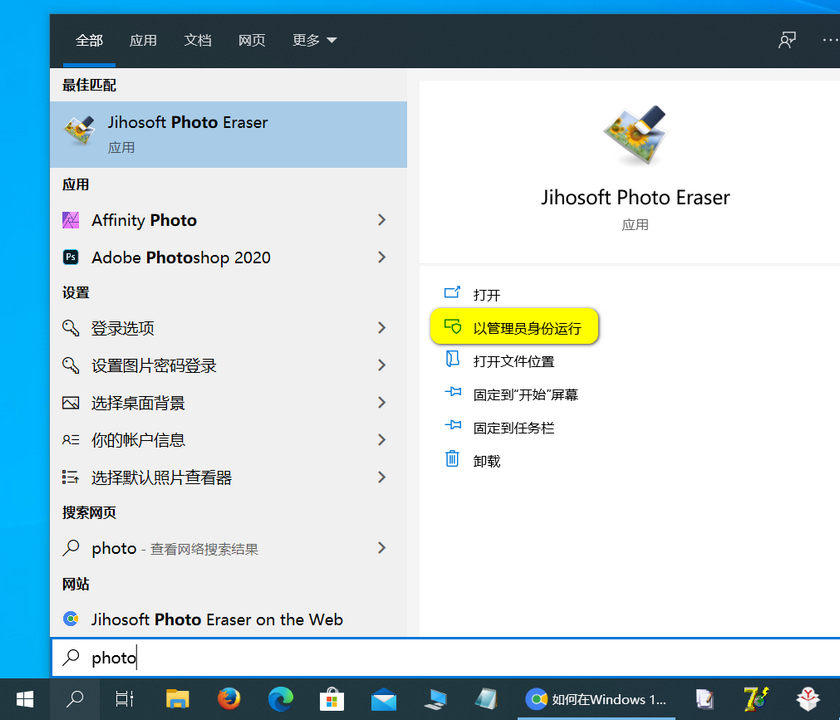Open the feedback icon in search header
Image resolution: width=840 pixels, height=720 pixels.
tap(787, 40)
